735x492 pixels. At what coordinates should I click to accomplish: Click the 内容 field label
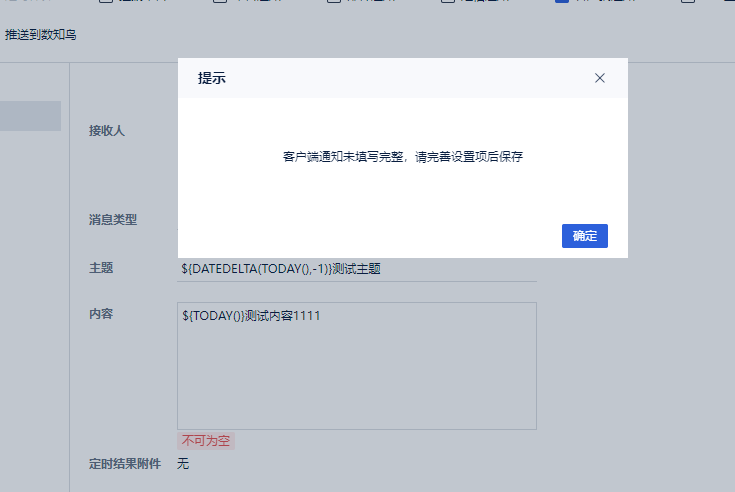(x=101, y=314)
